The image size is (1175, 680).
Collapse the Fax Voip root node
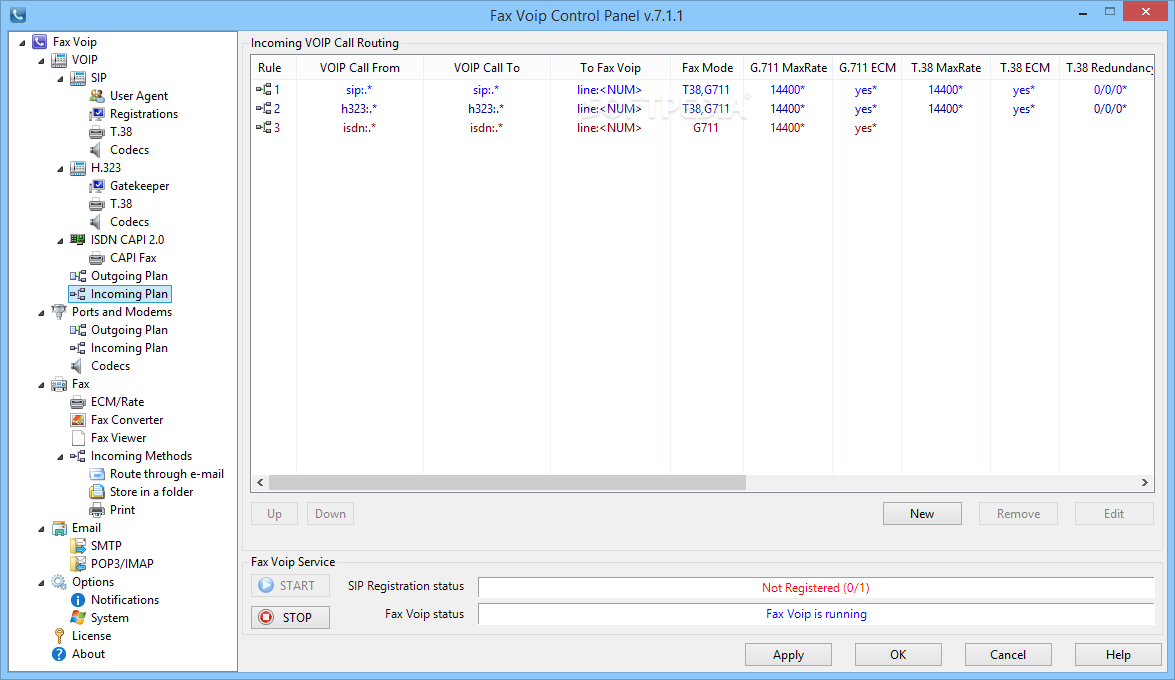[x=22, y=43]
